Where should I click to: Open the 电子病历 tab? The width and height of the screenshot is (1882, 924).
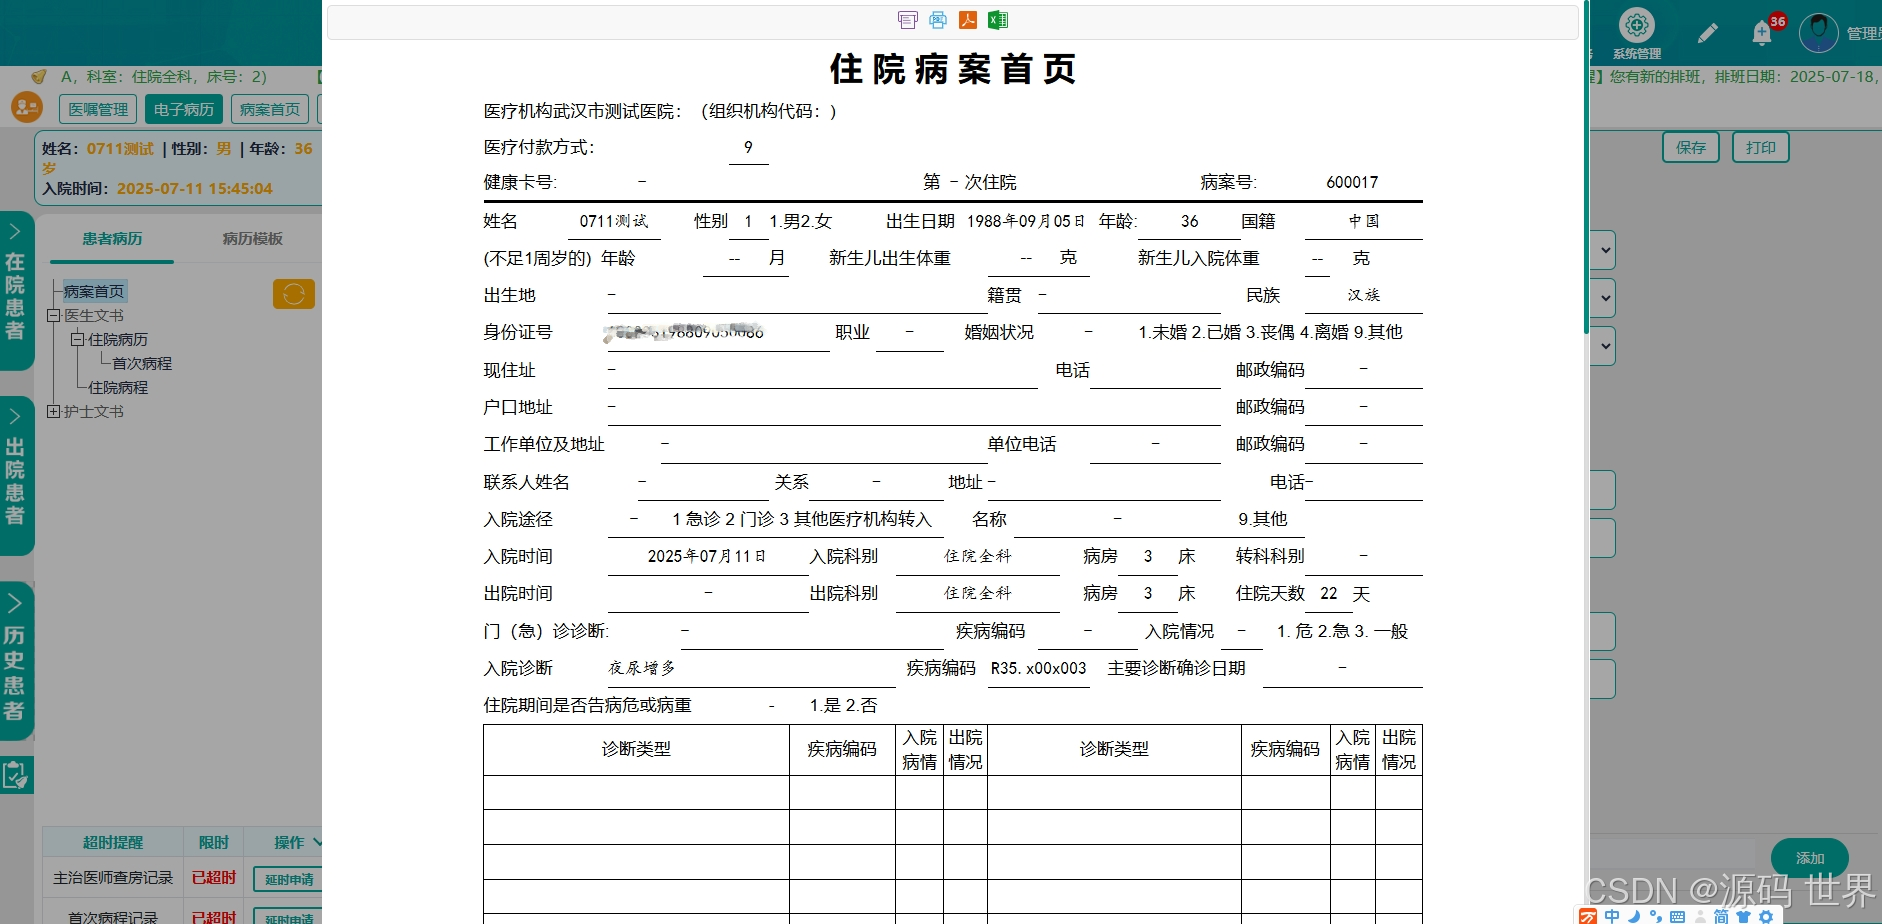[184, 109]
